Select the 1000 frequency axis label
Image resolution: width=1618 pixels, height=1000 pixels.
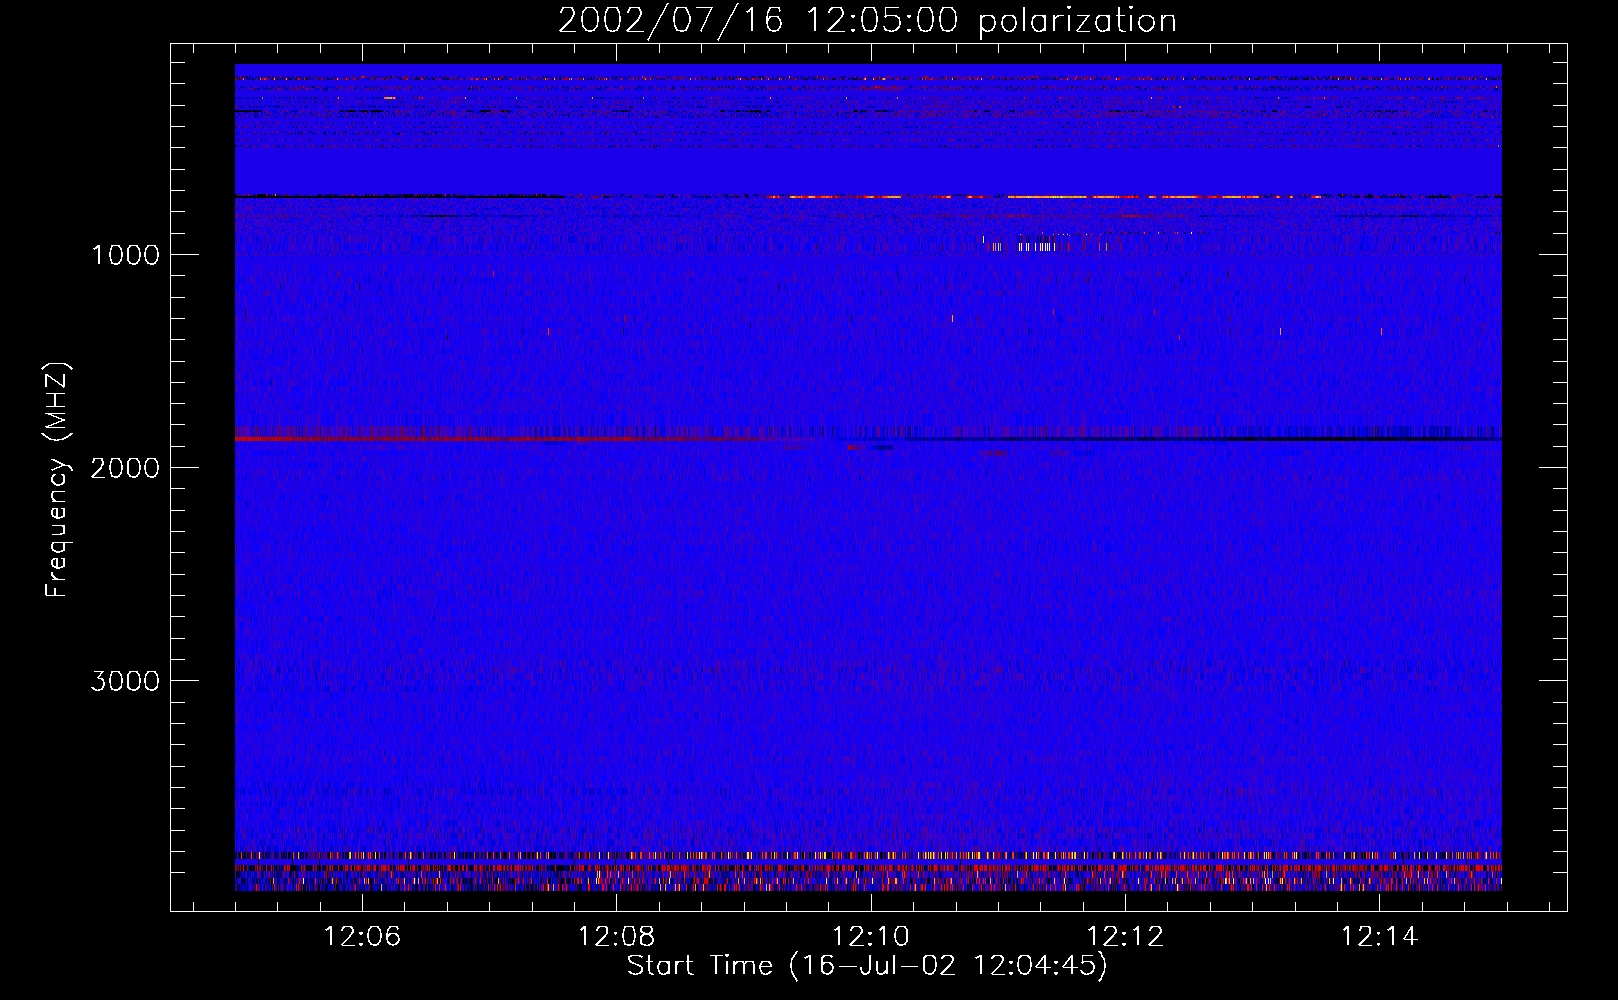(x=125, y=255)
